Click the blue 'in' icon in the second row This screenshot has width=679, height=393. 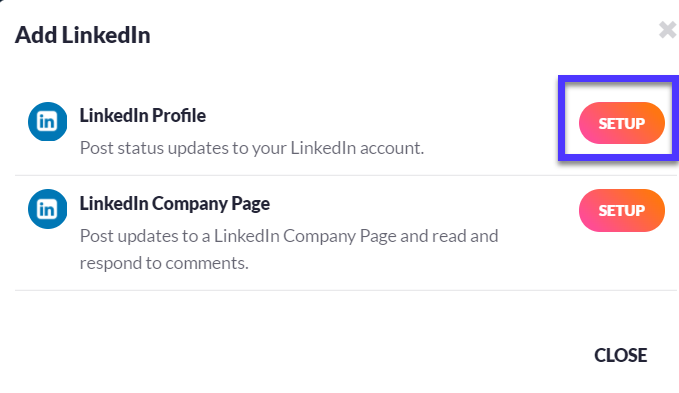click(48, 209)
